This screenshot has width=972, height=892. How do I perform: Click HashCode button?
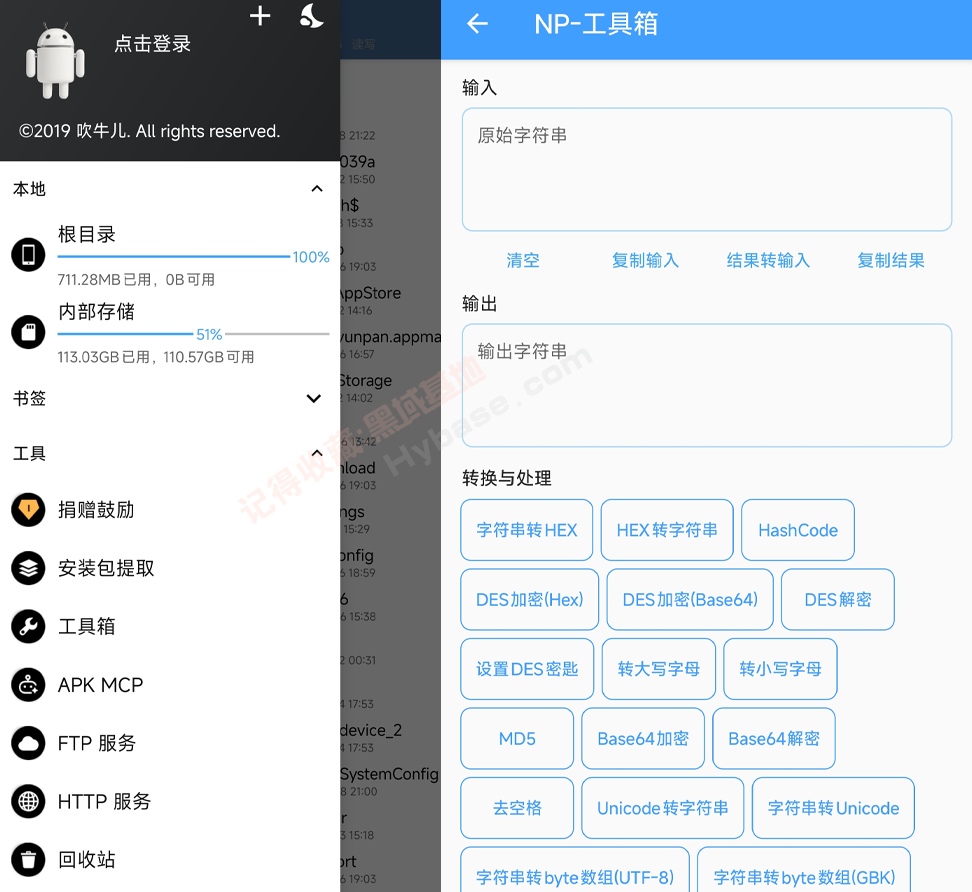point(798,530)
